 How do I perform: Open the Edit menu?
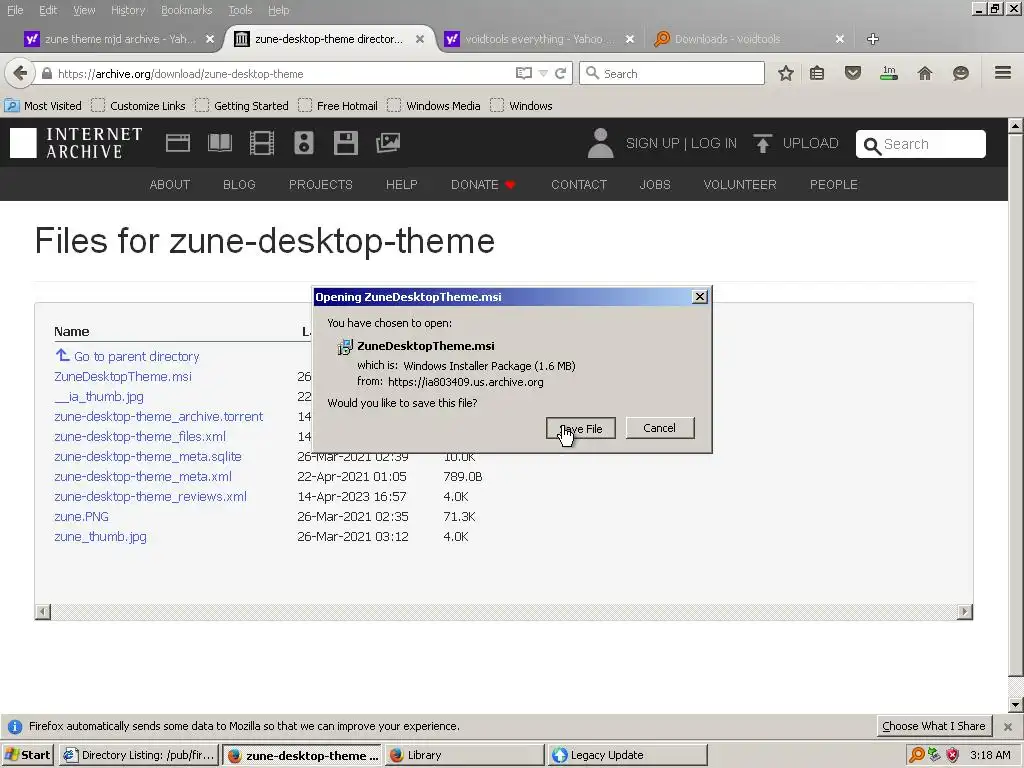coord(48,10)
